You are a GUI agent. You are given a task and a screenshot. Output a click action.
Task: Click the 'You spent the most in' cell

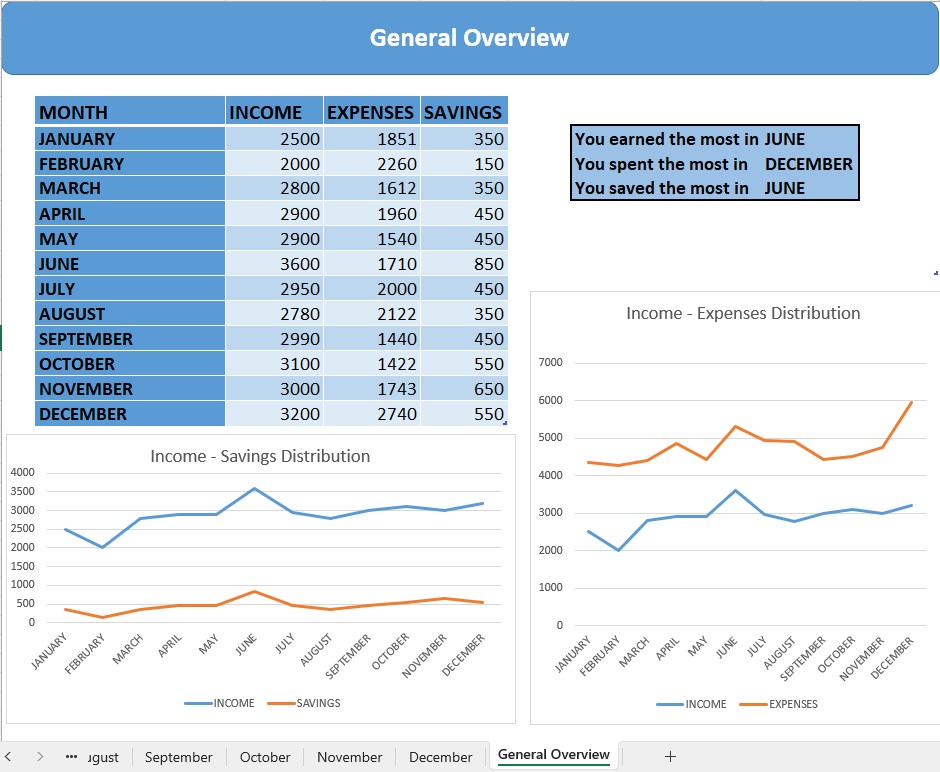tap(662, 164)
